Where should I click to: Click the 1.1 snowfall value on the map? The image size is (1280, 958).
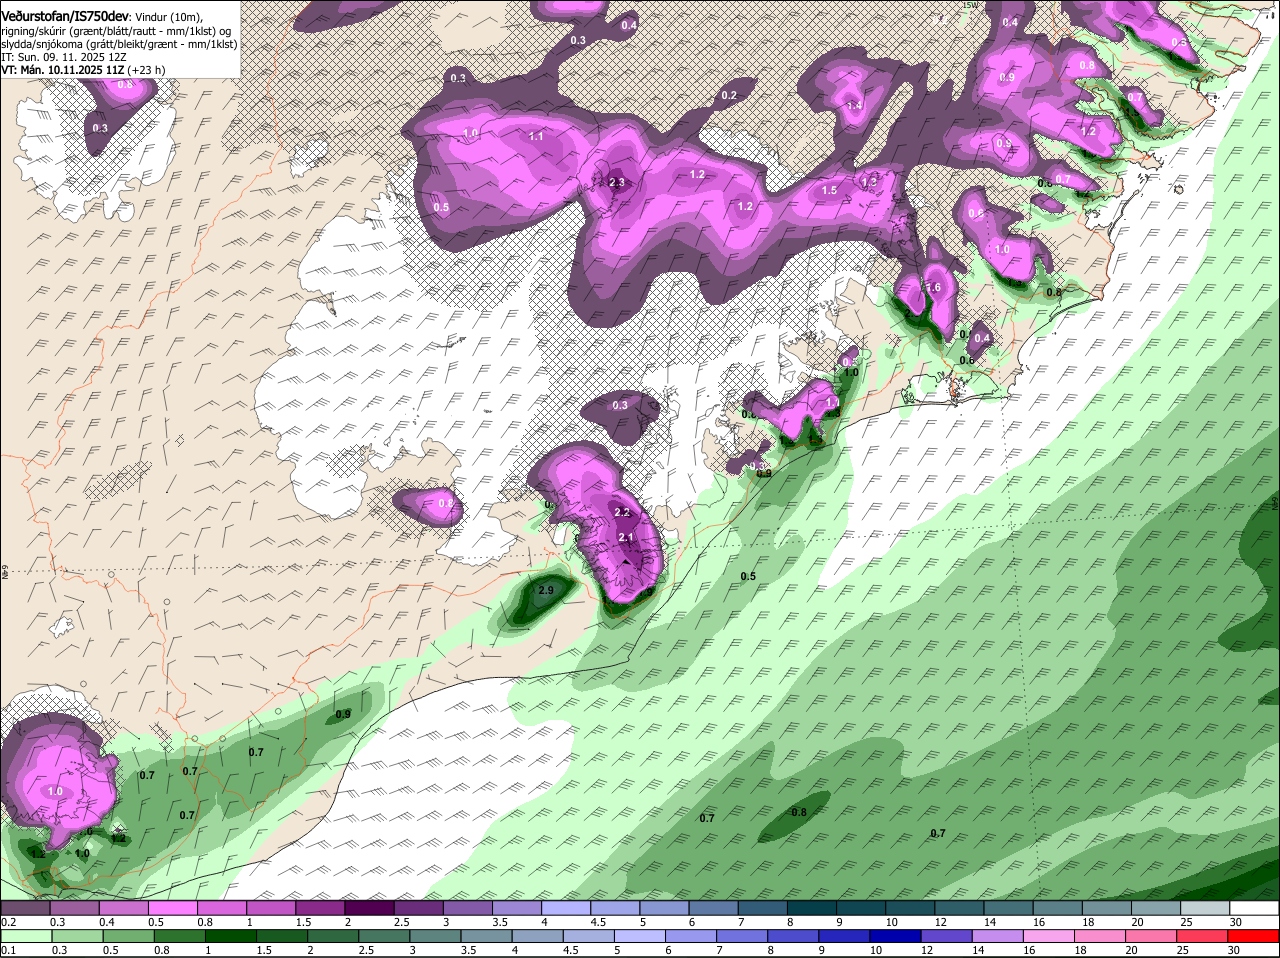point(536,136)
